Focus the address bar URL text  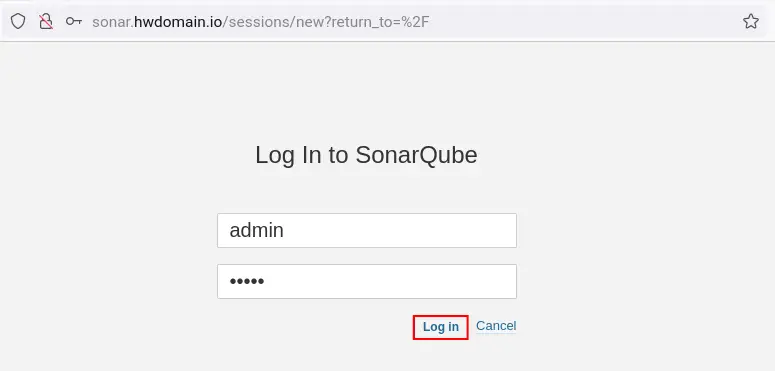pyautogui.click(x=260, y=22)
